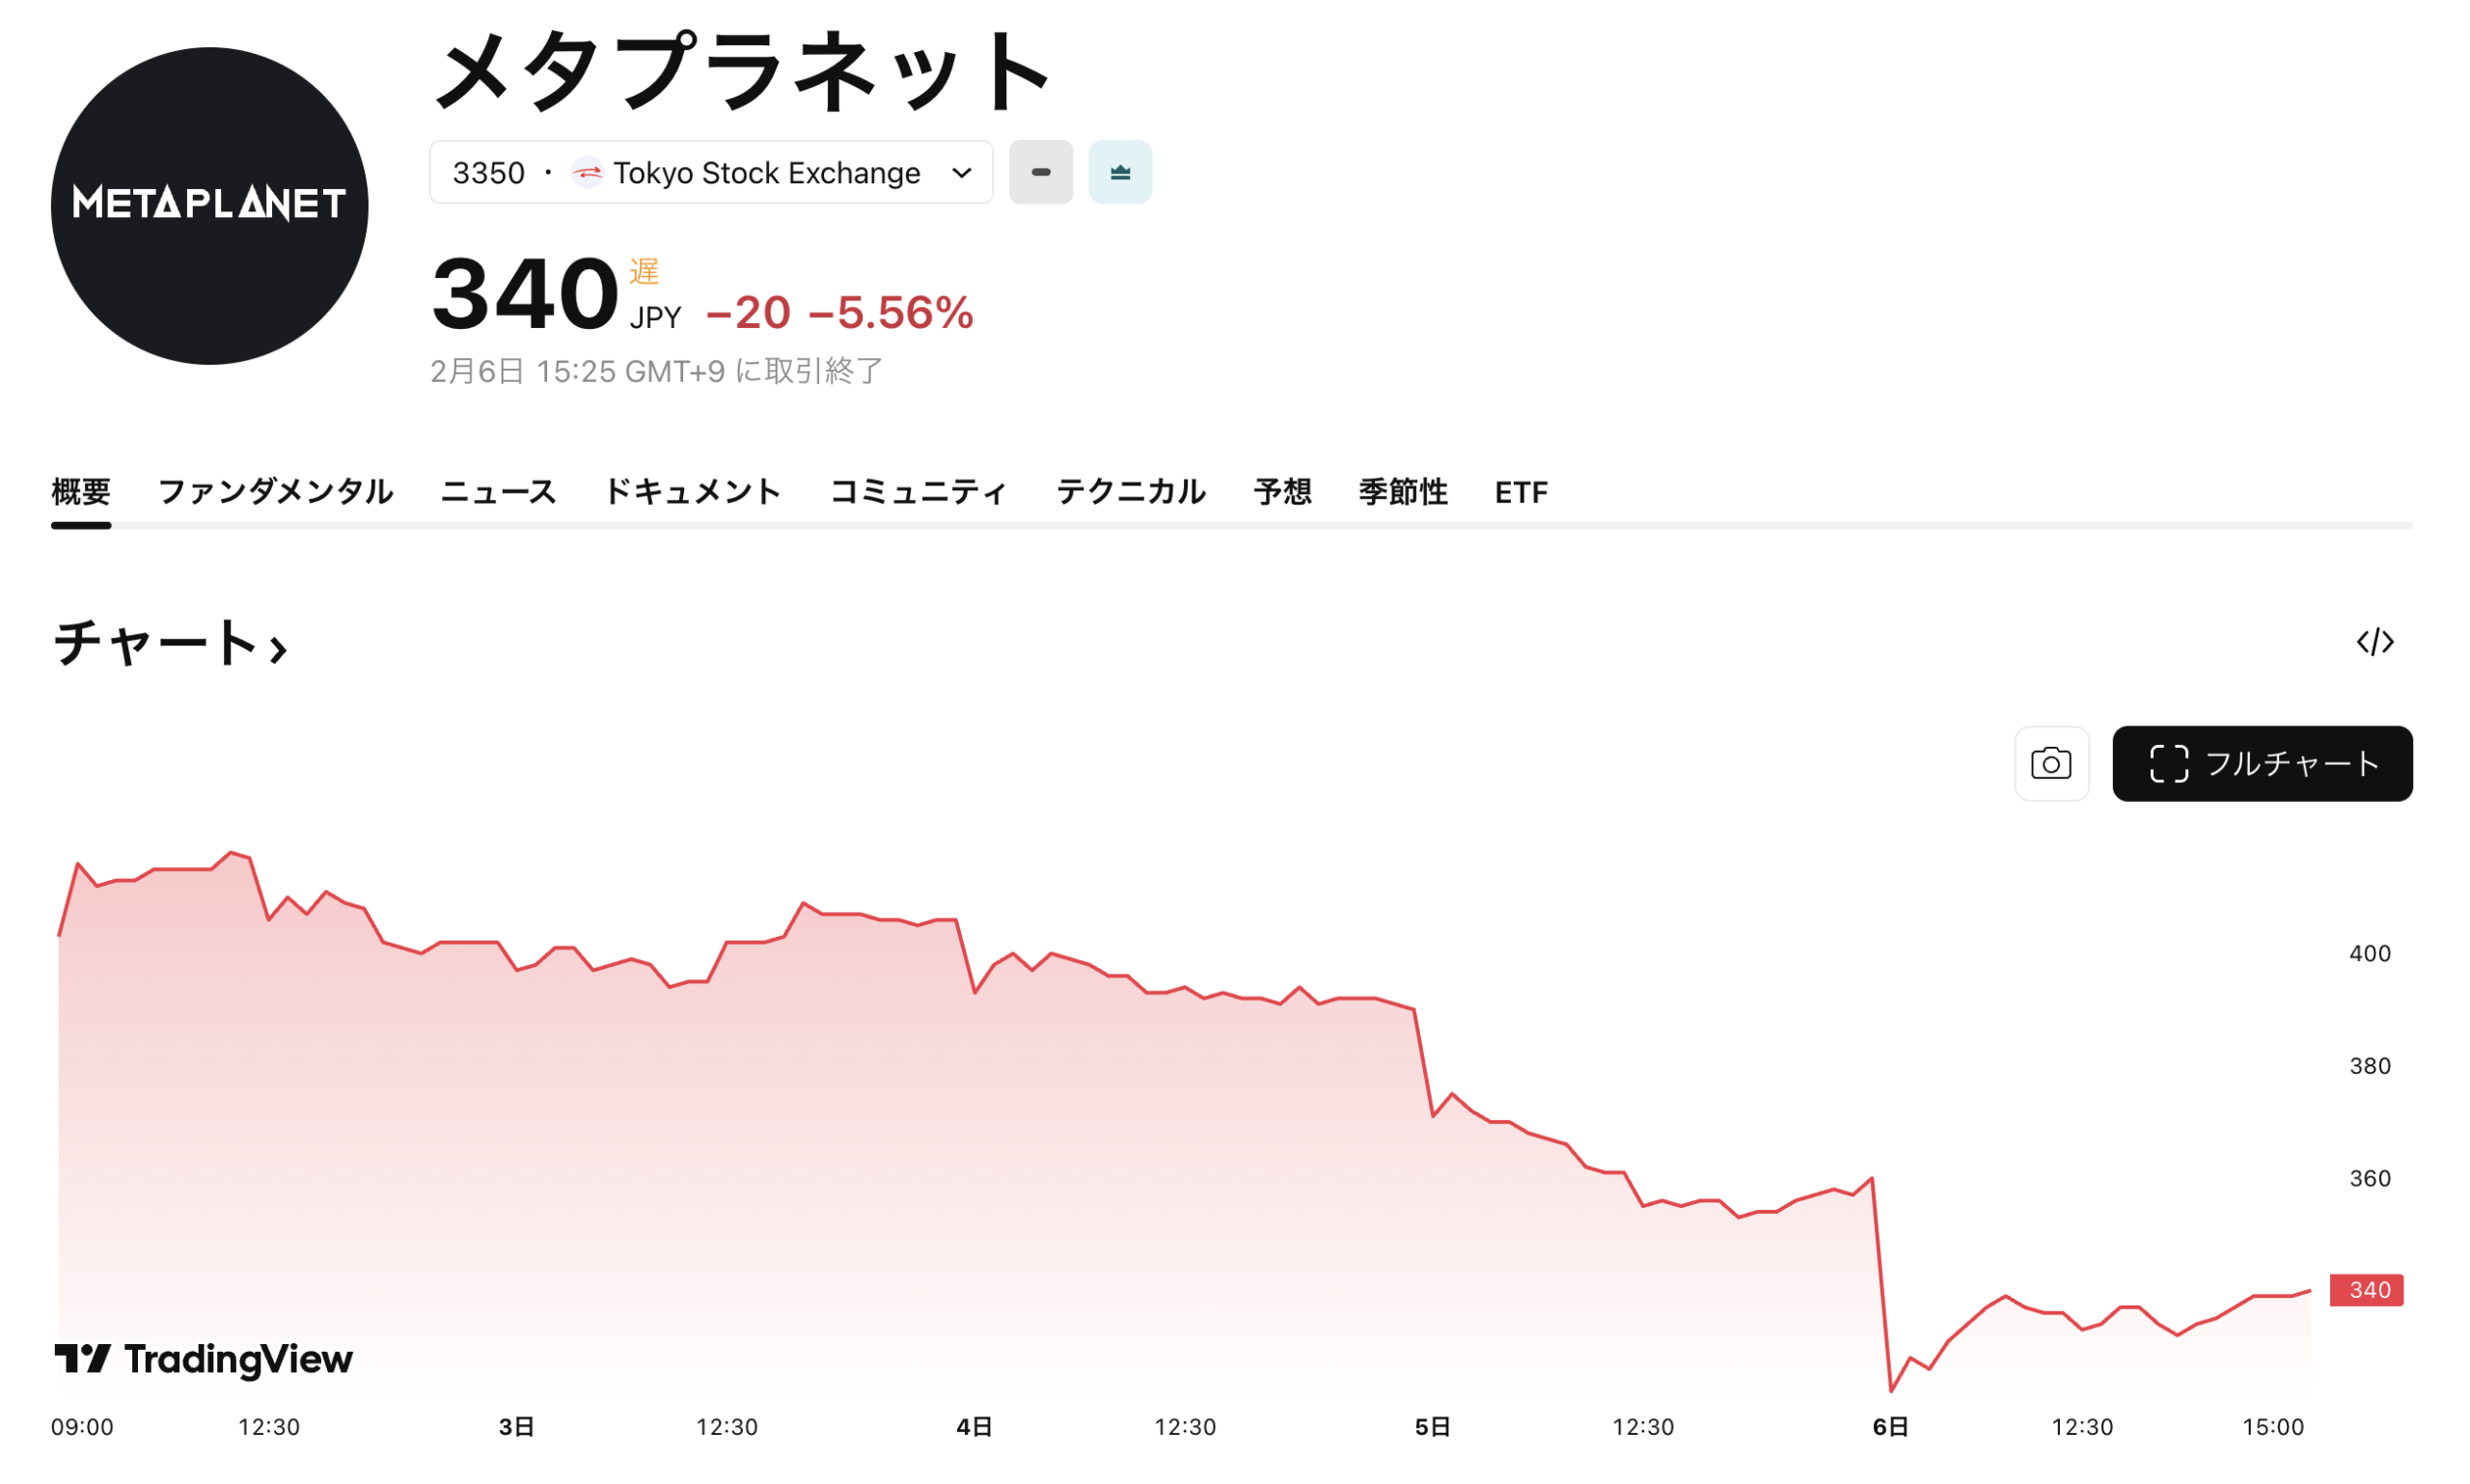
Task: Click the 6日 date marker on time axis
Action: [x=1890, y=1427]
